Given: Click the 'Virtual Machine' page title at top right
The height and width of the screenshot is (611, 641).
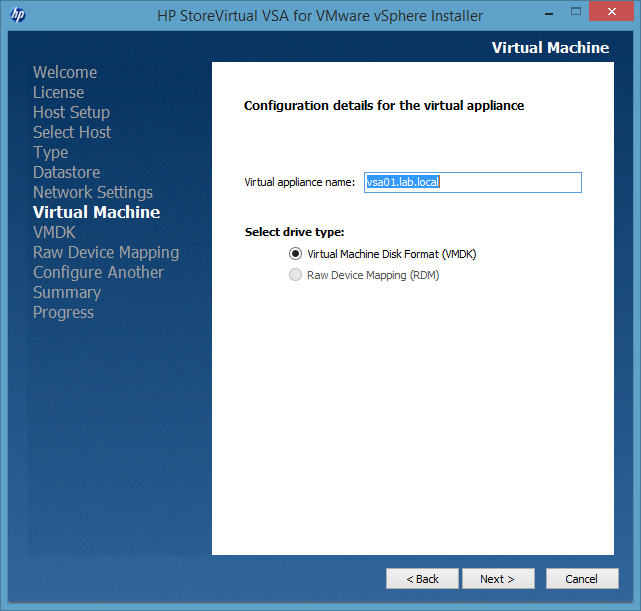Looking at the screenshot, I should 550,48.
